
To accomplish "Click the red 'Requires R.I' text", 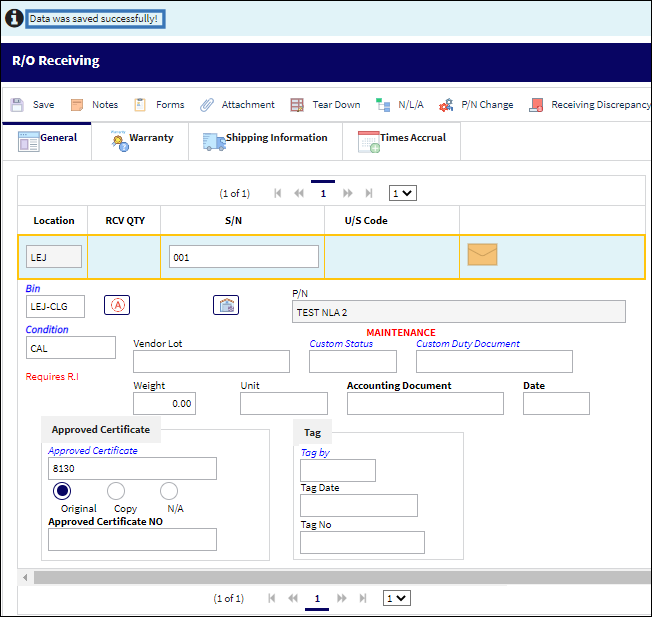I will point(52,377).
